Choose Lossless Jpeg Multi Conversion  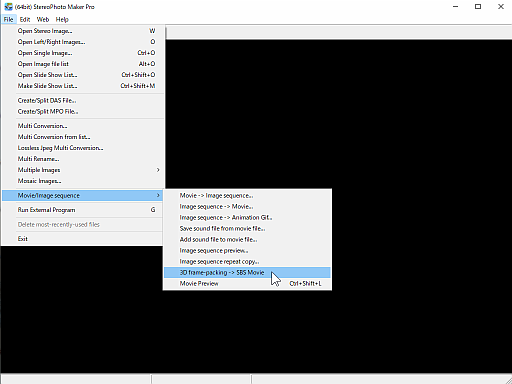[x=82, y=148]
